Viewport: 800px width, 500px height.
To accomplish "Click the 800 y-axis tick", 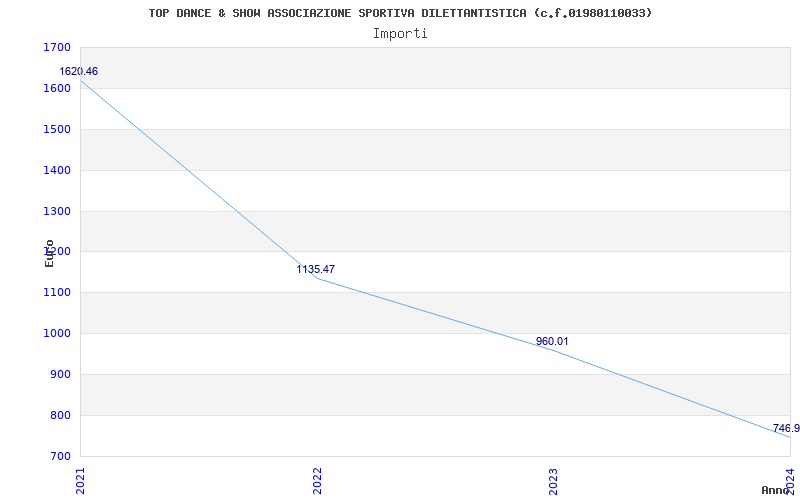I will (x=60, y=415).
